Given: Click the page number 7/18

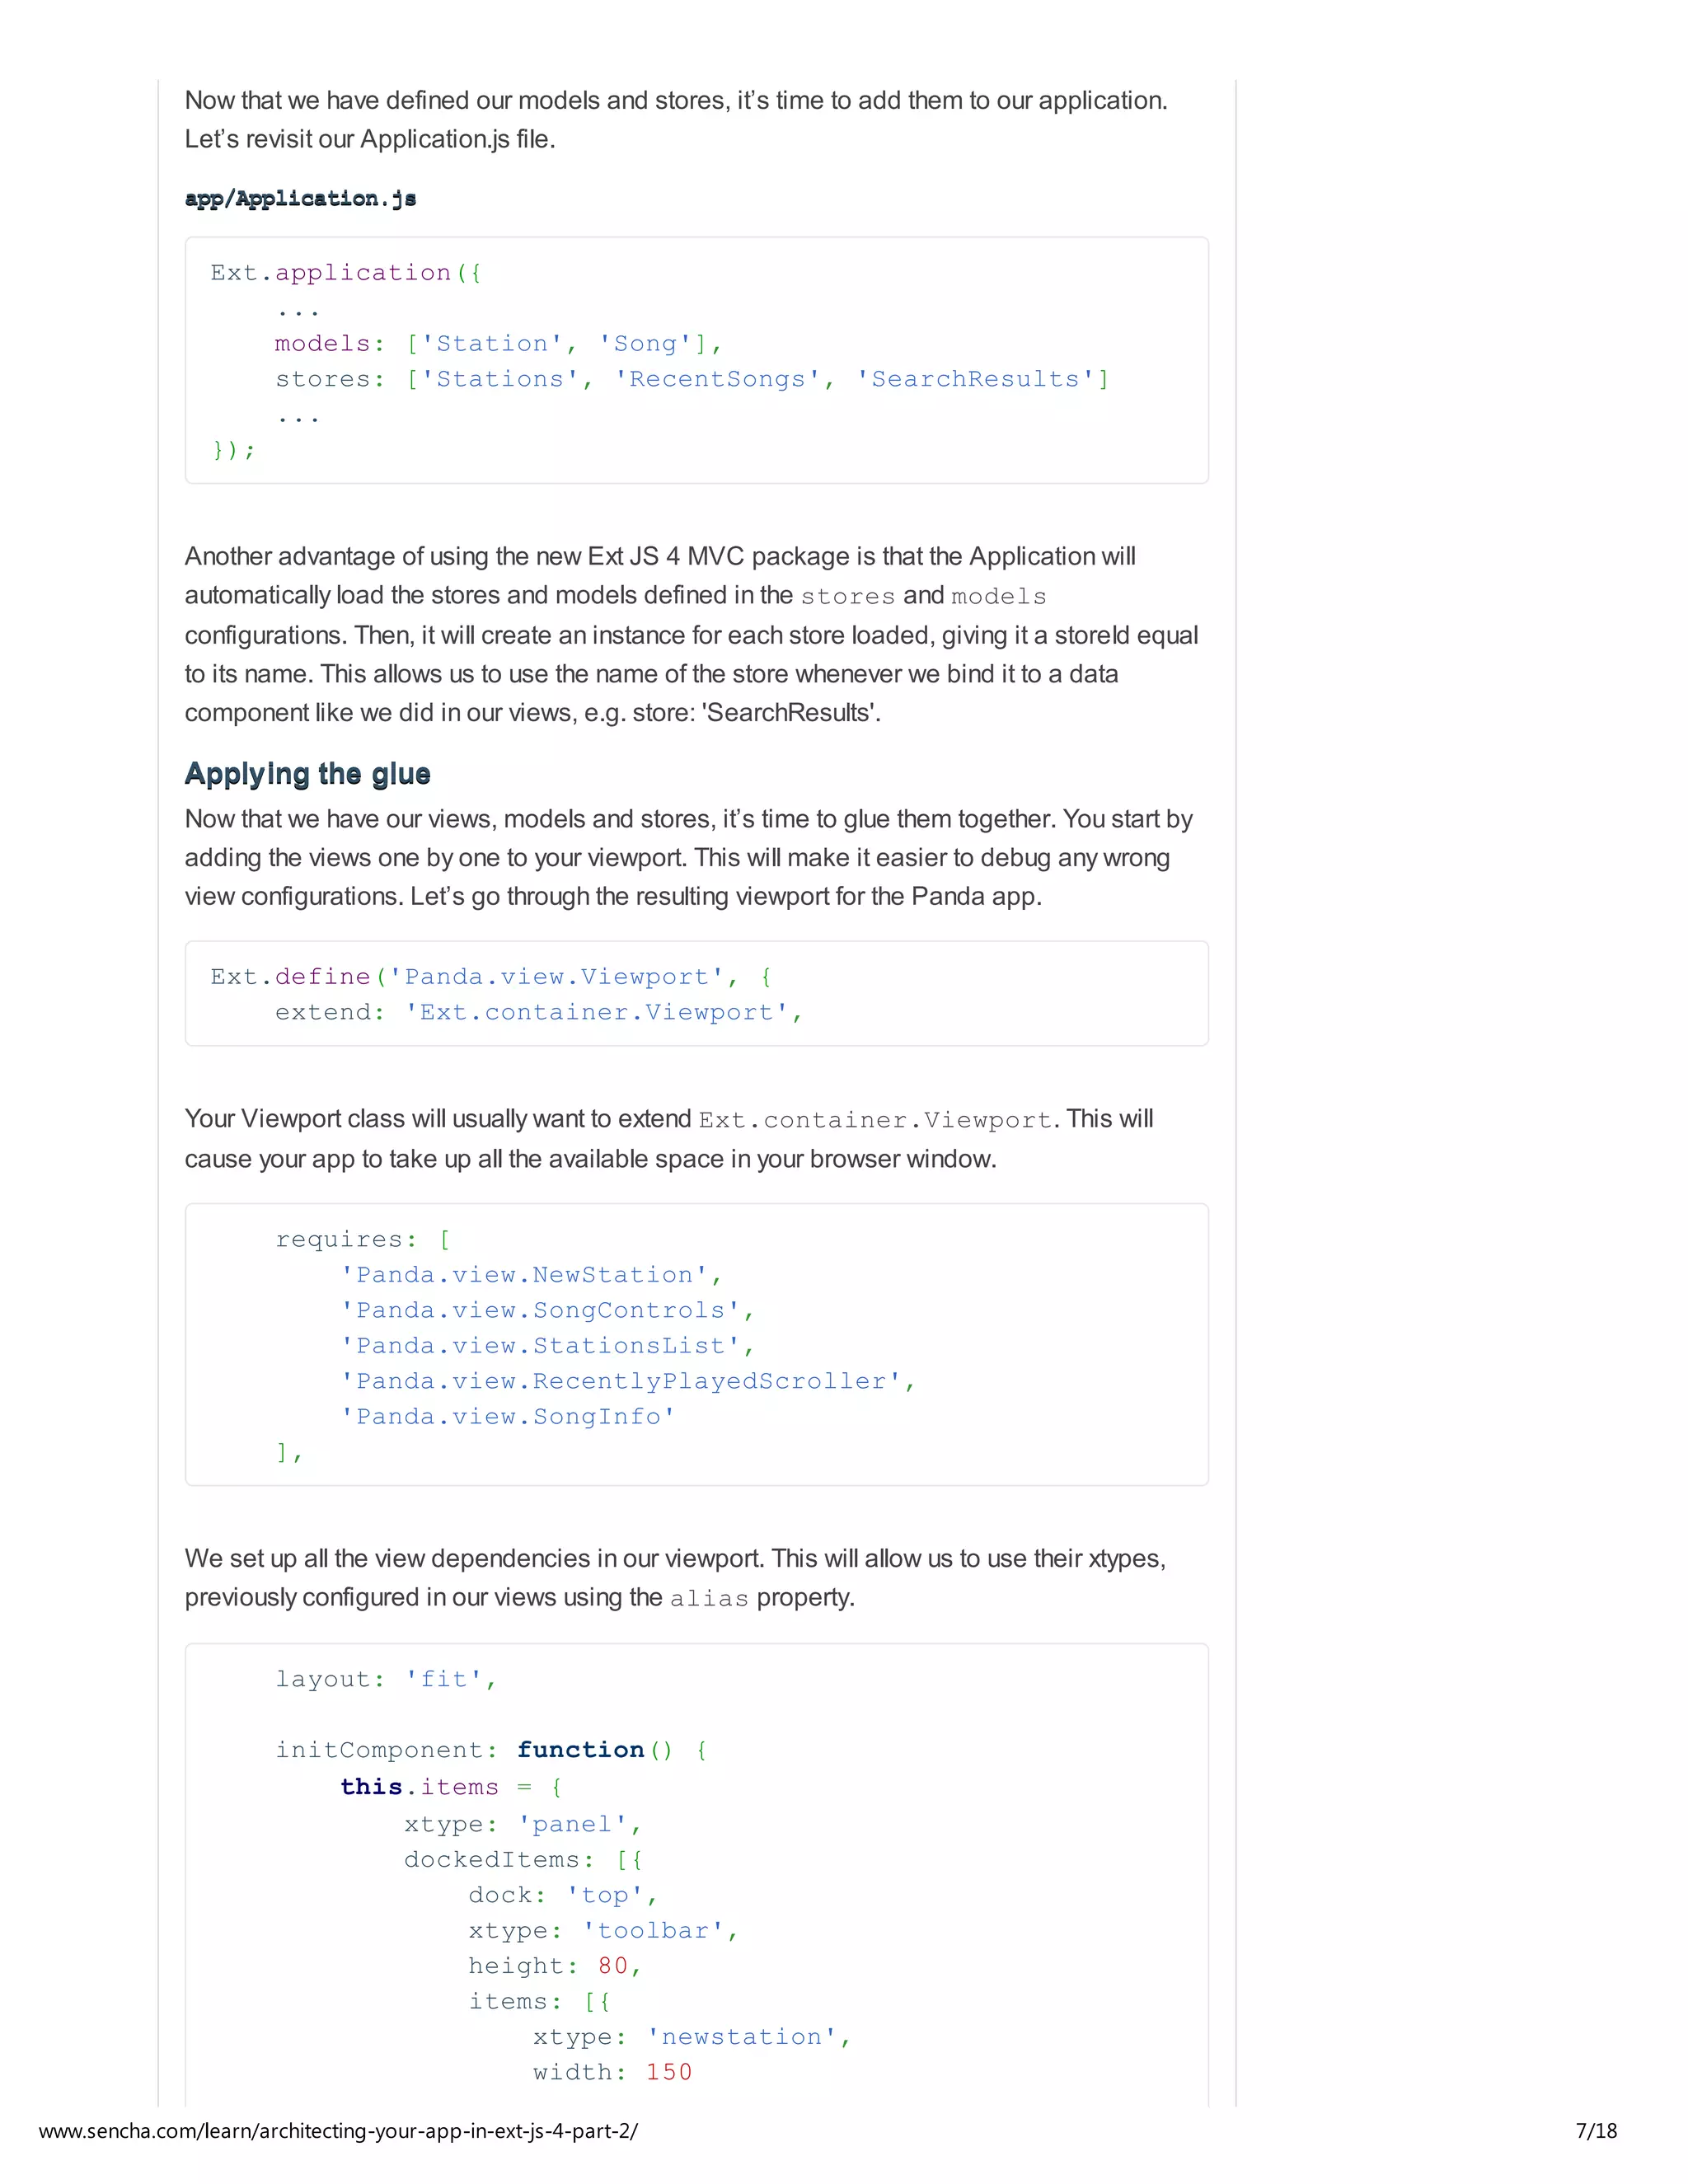Looking at the screenshot, I should (1596, 2131).
